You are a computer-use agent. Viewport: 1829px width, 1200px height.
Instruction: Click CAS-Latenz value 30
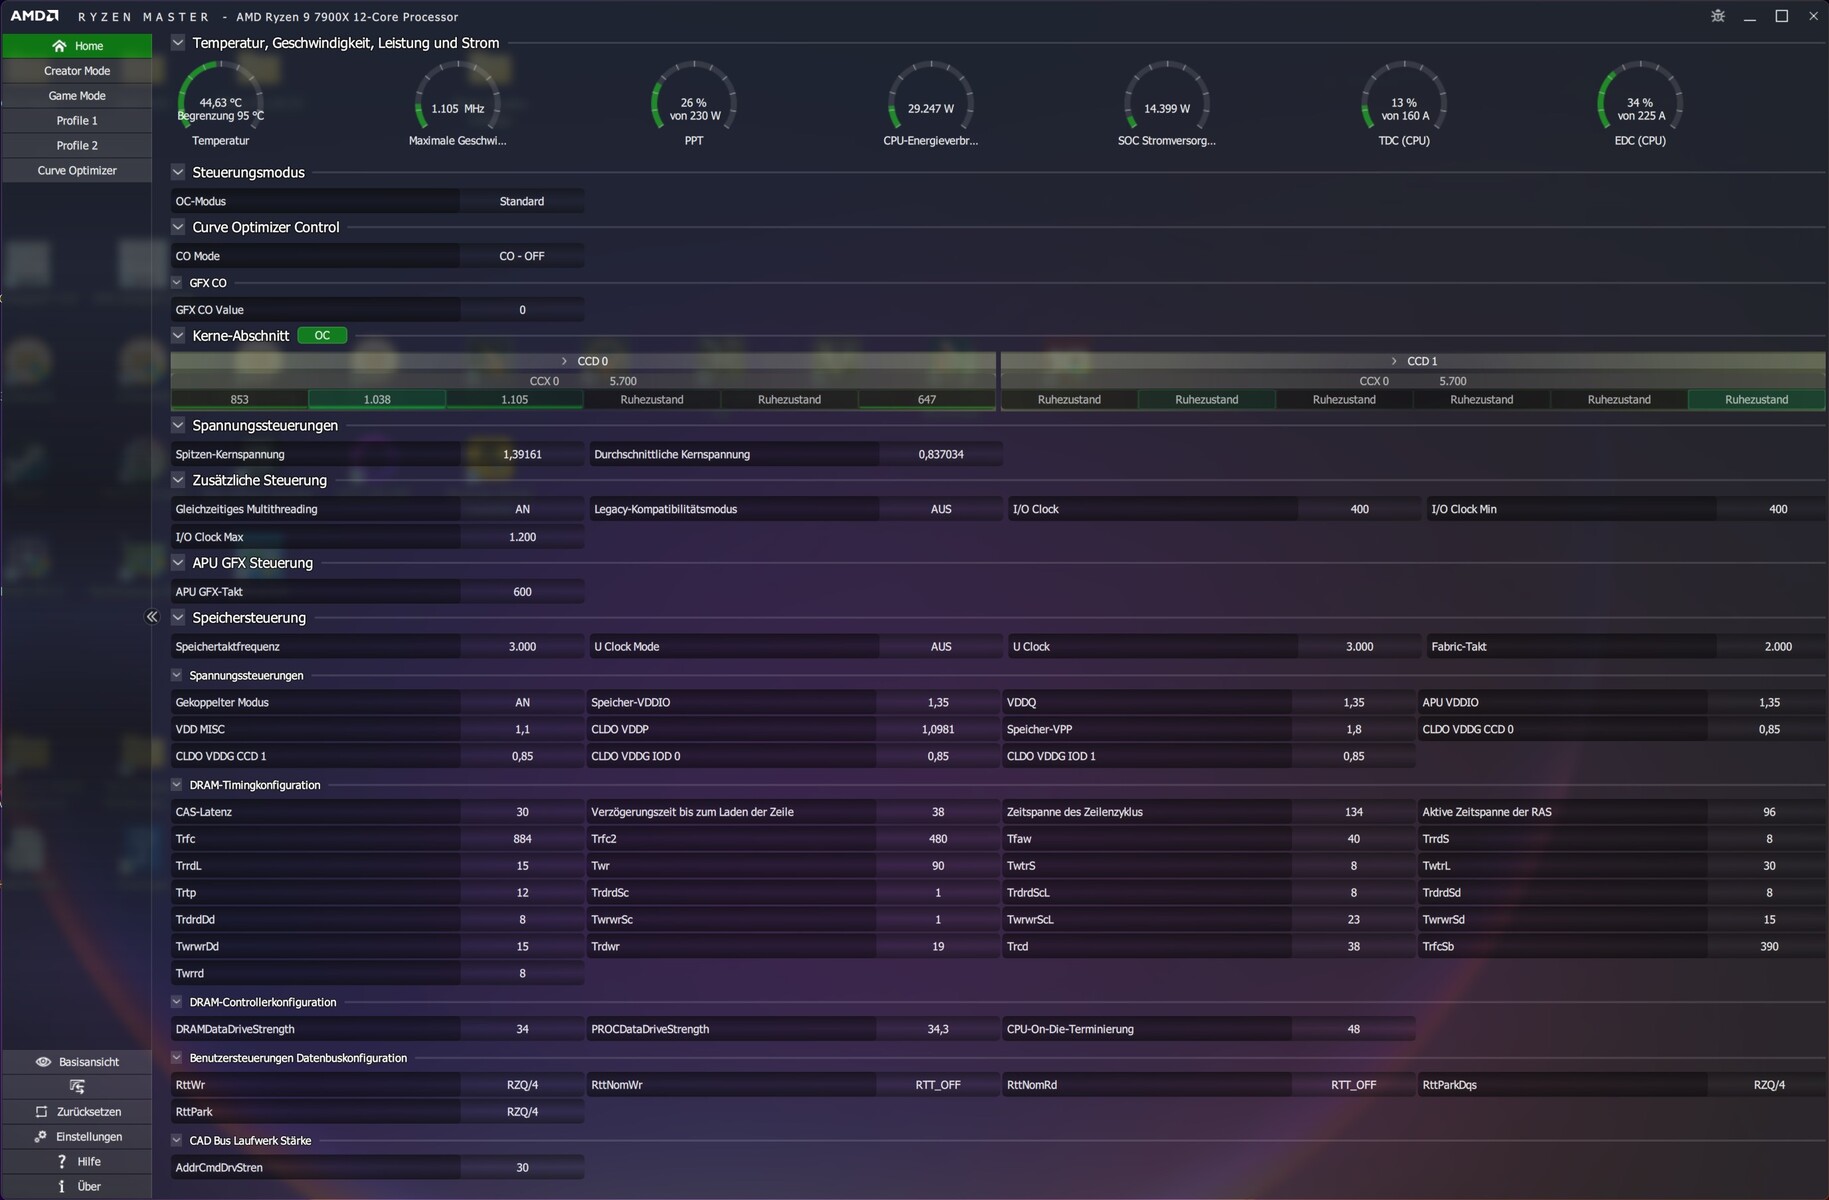[x=522, y=812]
